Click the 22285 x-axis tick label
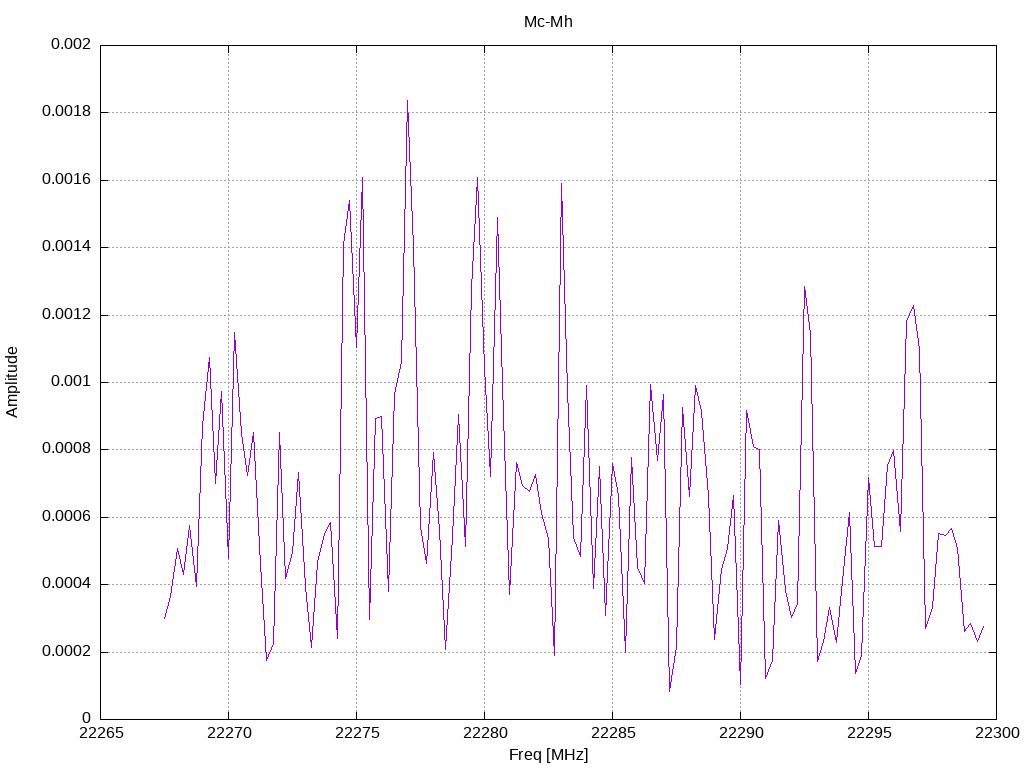The height and width of the screenshot is (768, 1024). (613, 733)
